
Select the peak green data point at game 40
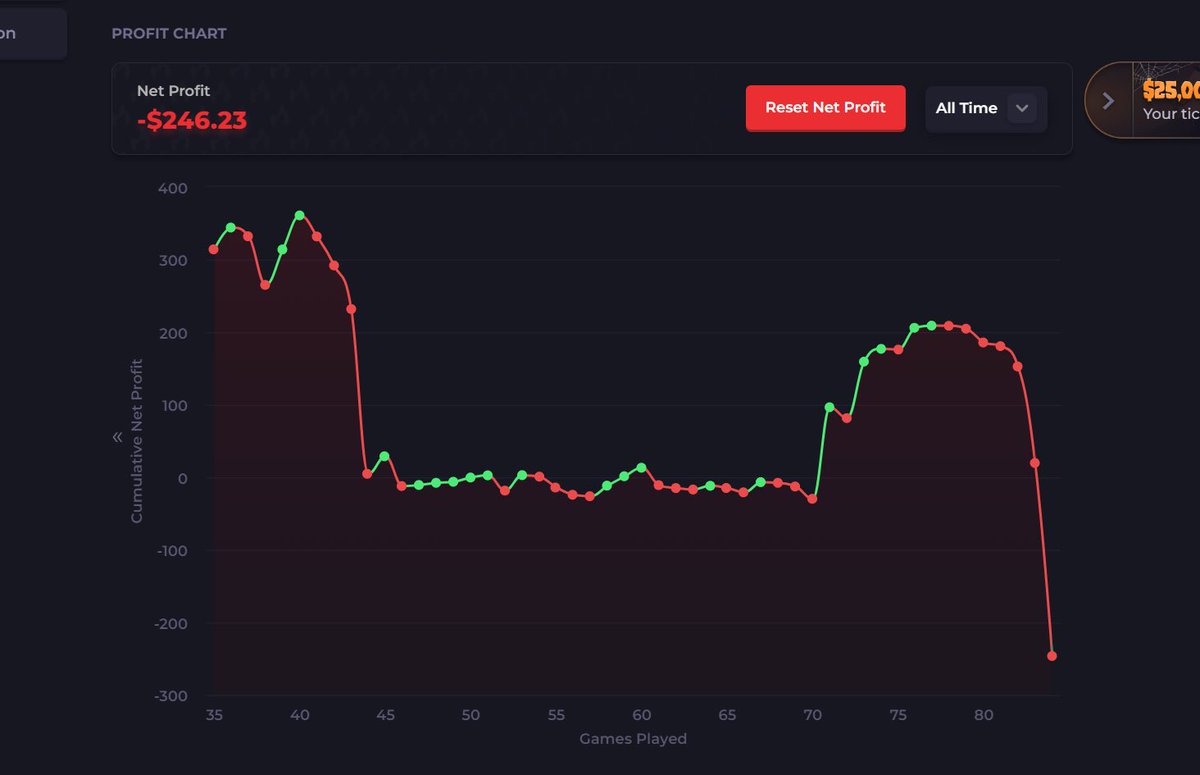[x=299, y=215]
